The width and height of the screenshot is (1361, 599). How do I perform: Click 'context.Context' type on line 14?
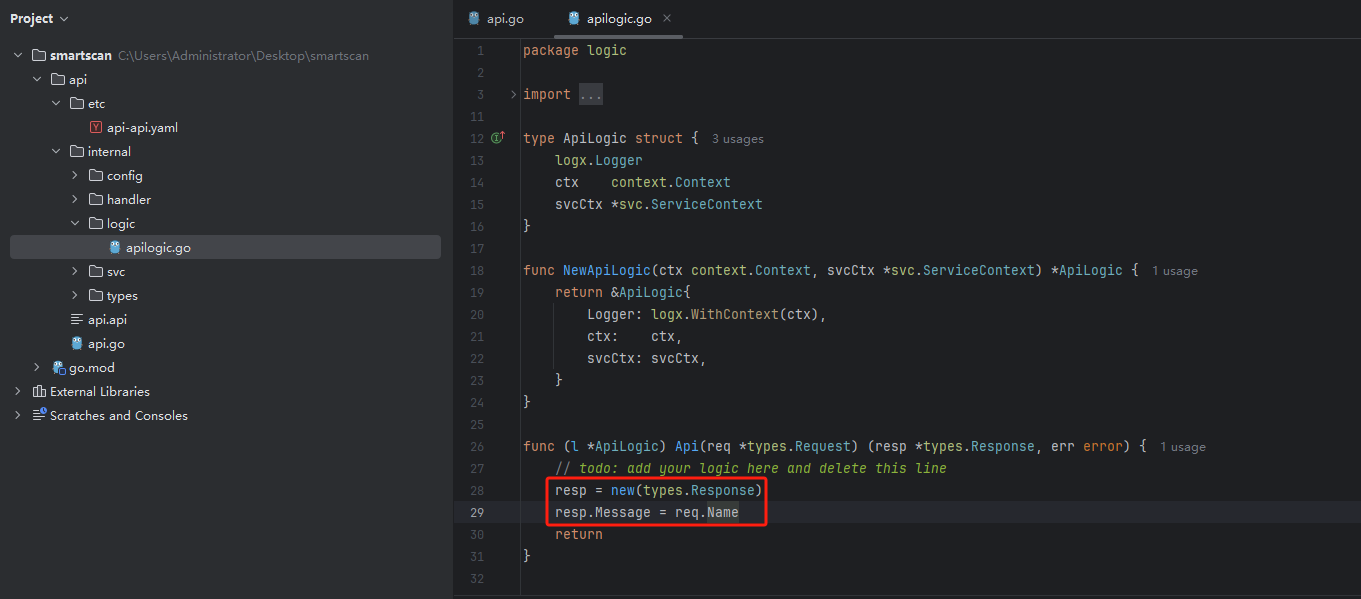point(671,183)
